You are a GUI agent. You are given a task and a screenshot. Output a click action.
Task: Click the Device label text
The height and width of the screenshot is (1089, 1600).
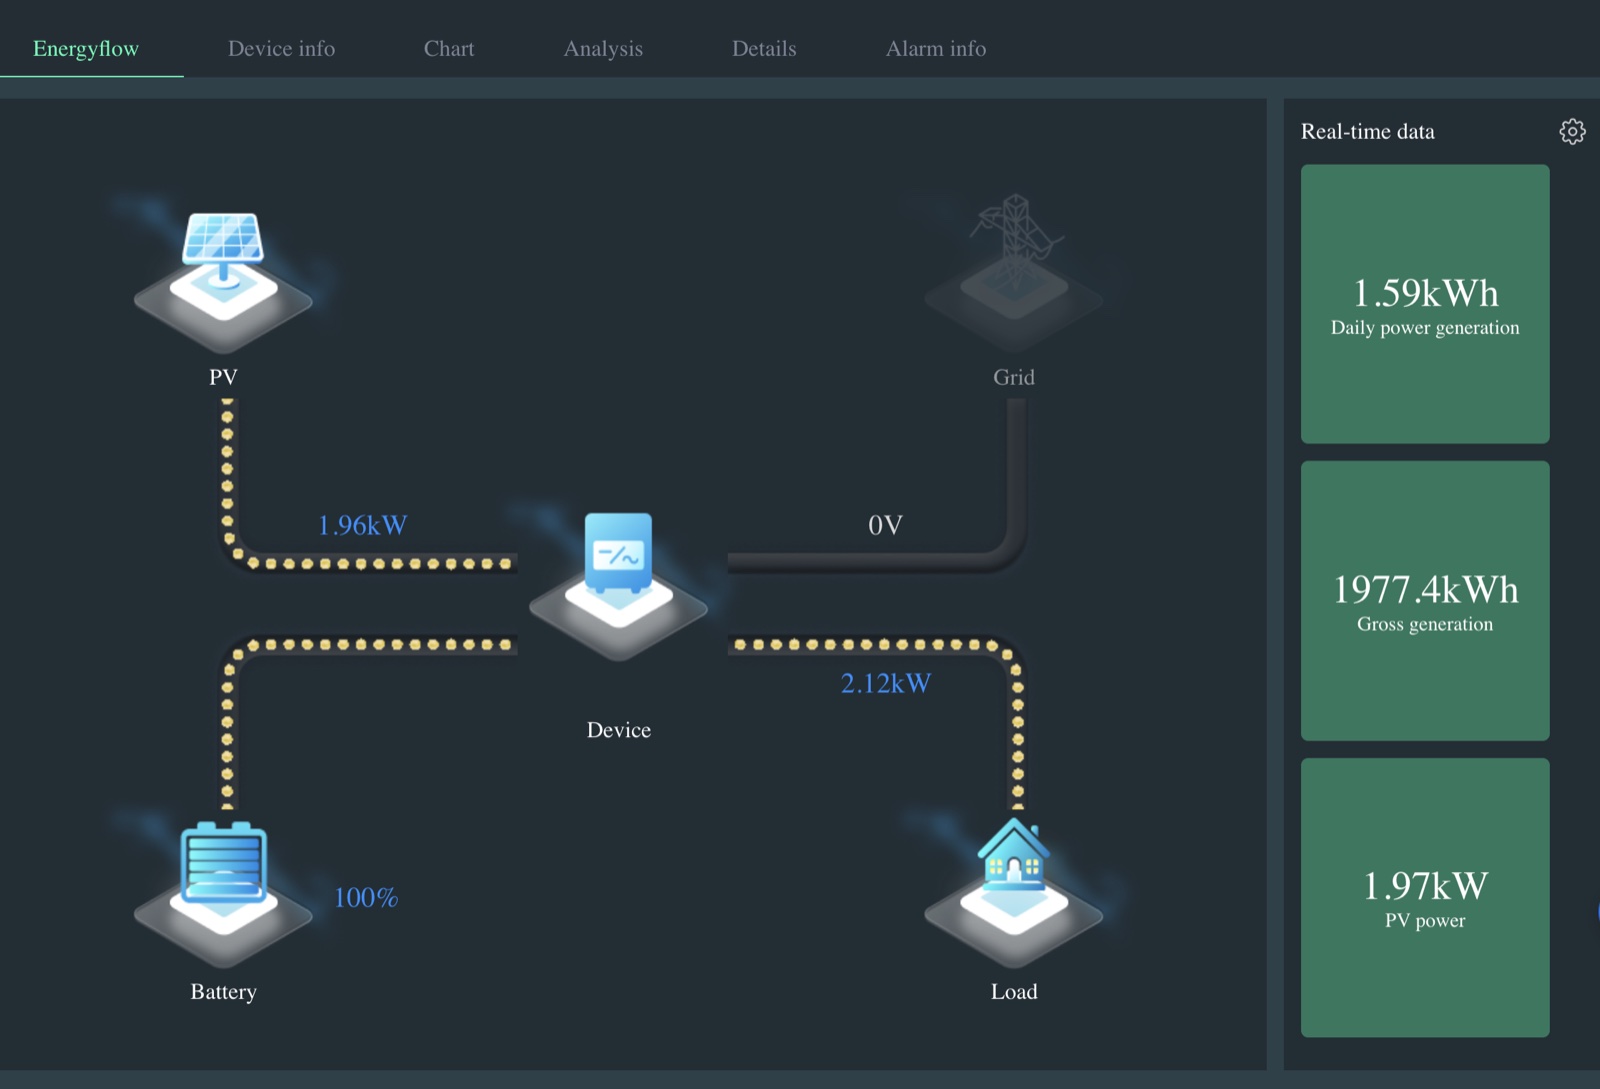(x=618, y=730)
